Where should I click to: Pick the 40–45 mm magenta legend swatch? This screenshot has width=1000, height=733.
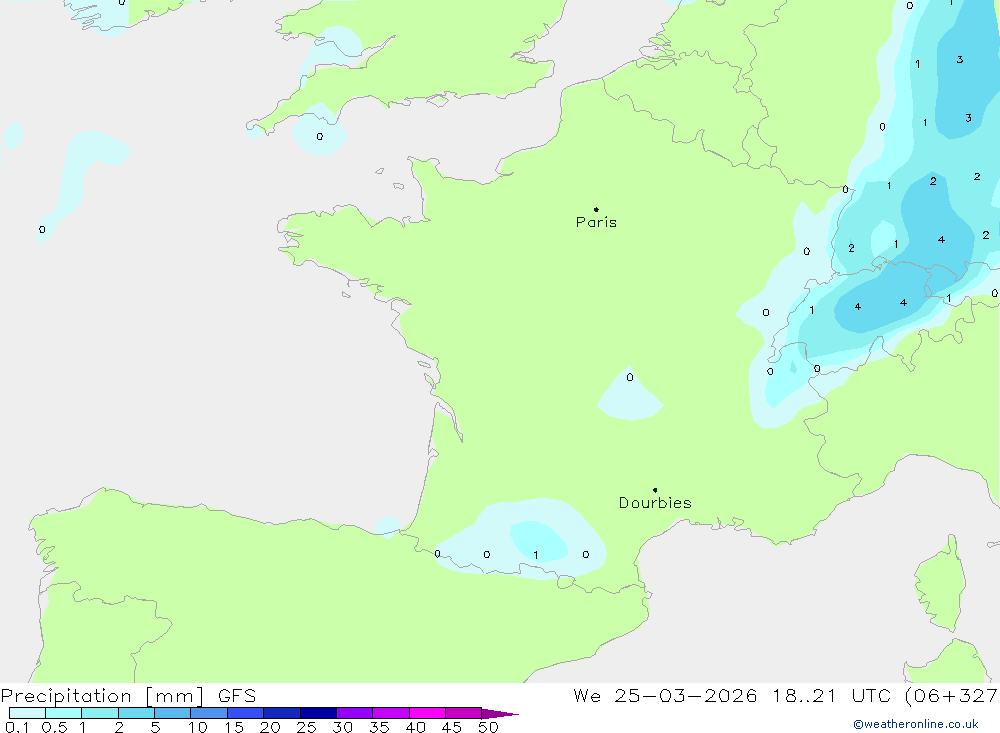(427, 713)
